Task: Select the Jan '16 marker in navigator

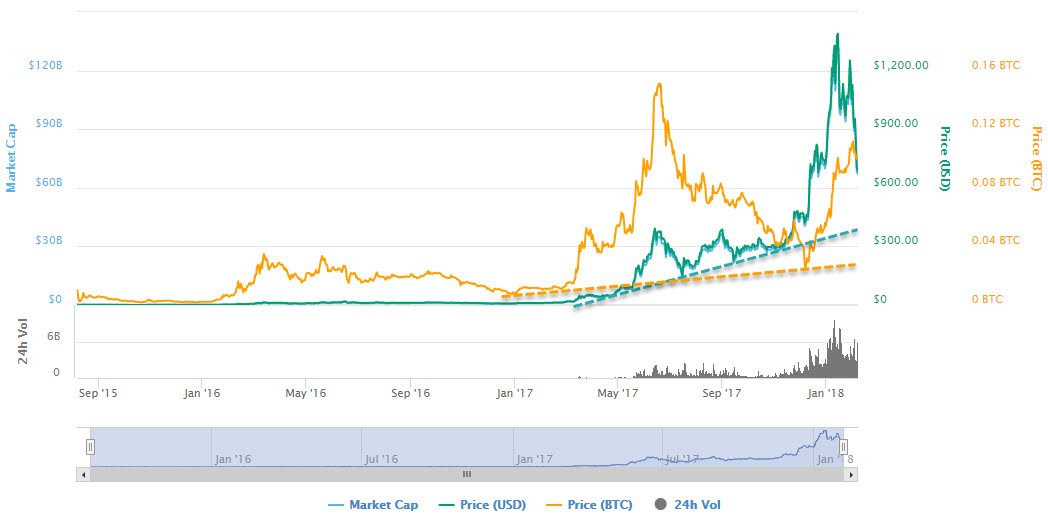Action: 232,459
